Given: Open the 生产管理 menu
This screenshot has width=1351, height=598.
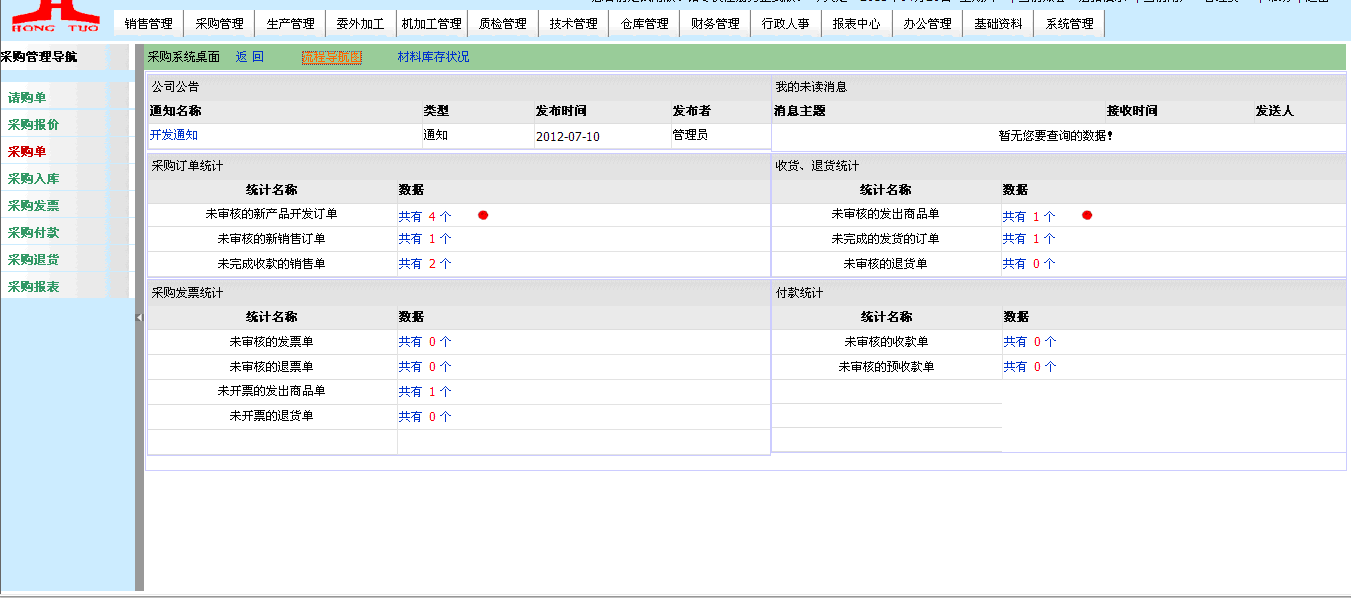Looking at the screenshot, I should [x=291, y=24].
